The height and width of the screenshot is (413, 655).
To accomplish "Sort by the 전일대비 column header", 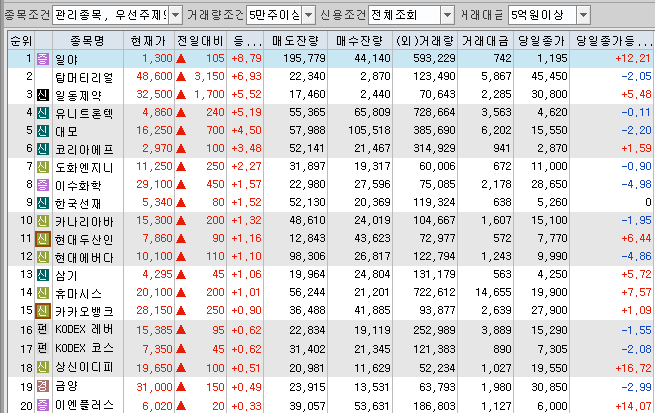I will pyautogui.click(x=201, y=41).
